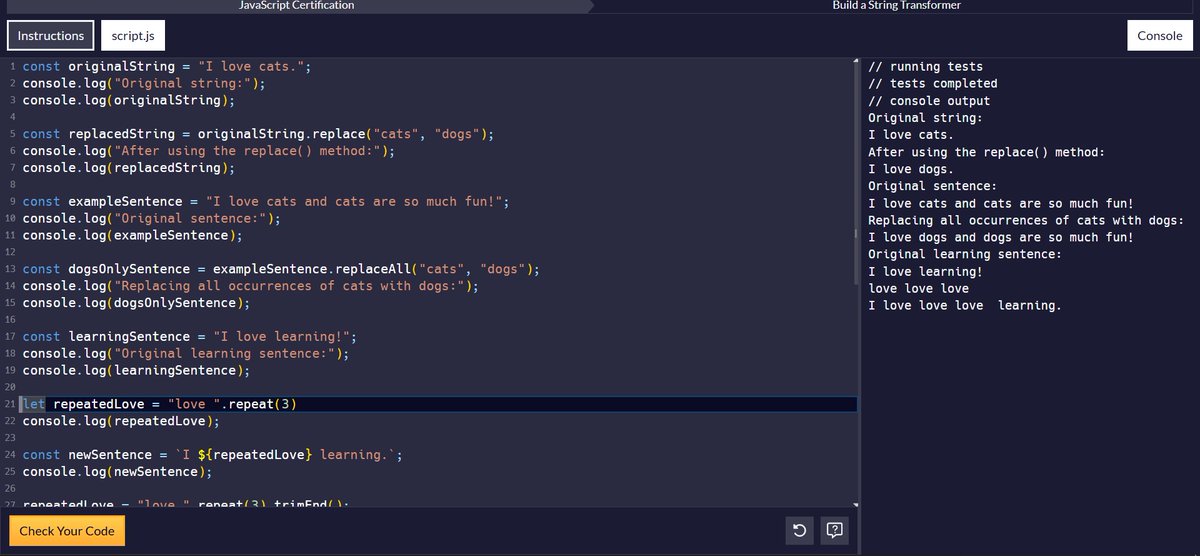Viewport: 1200px width, 556px height.
Task: Click console line '// console output'
Action: click(929, 101)
